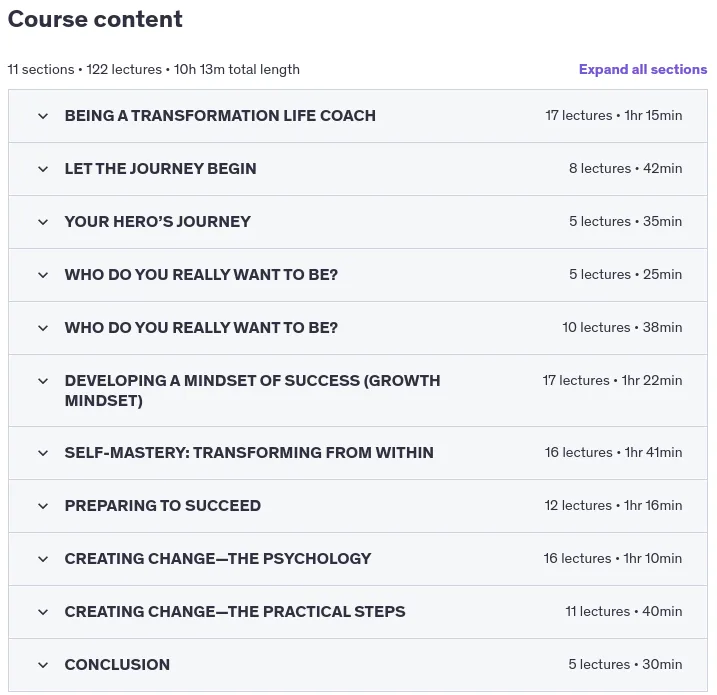Expand chevron for Being a Transformation Life Coach
This screenshot has width=717, height=695.
coord(43,116)
